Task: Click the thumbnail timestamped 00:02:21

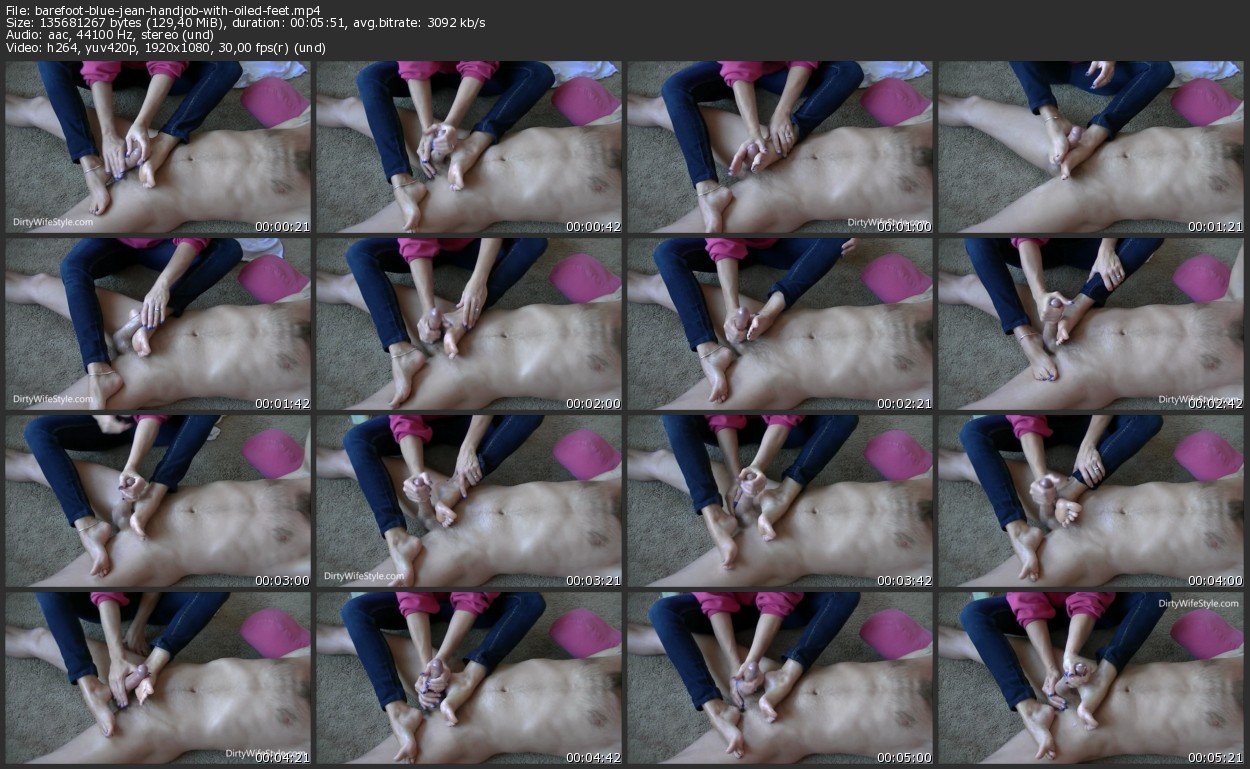Action: (780, 324)
